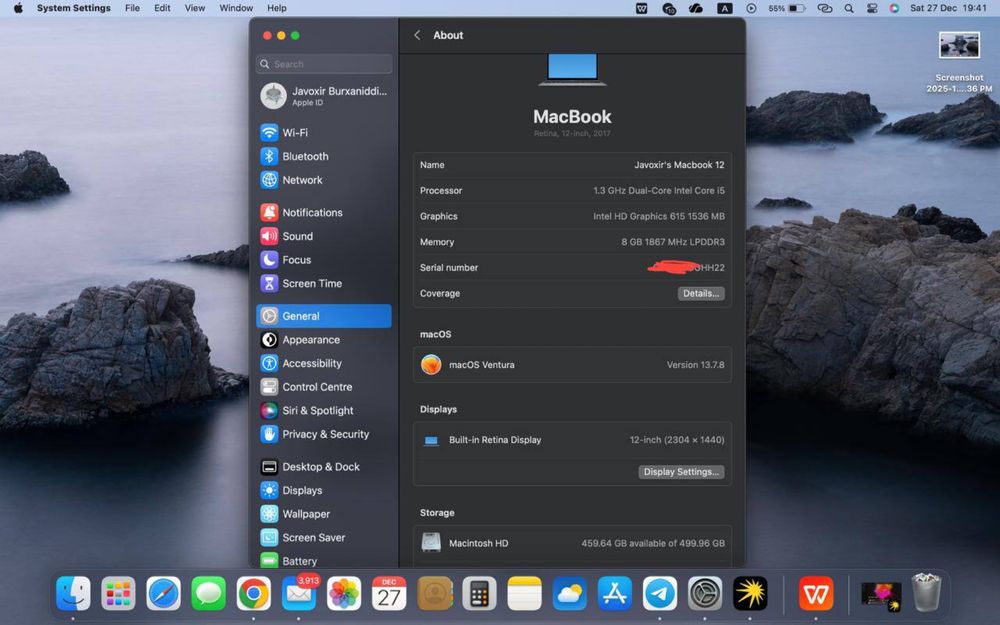Open Control Centre settings in sidebar

click(323, 386)
